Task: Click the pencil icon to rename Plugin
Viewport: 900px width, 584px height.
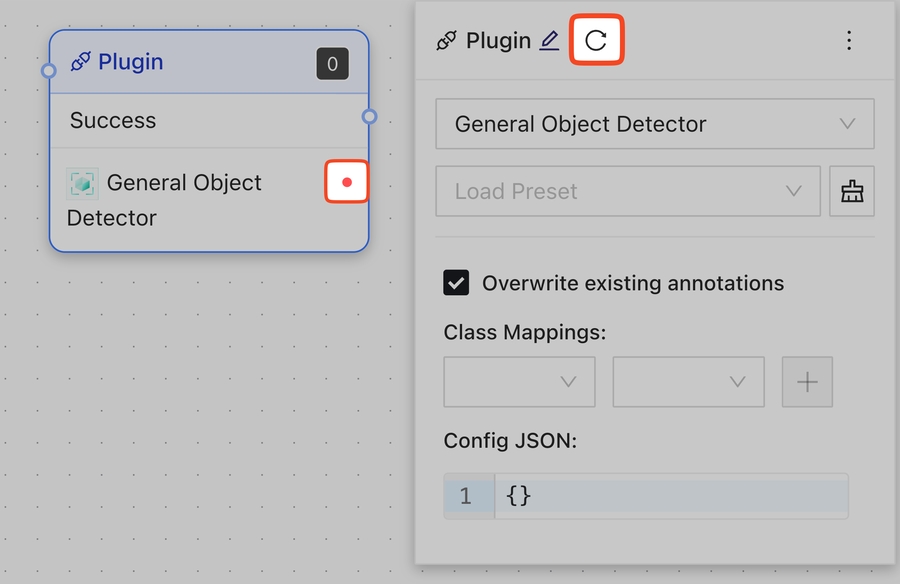Action: pyautogui.click(x=549, y=41)
